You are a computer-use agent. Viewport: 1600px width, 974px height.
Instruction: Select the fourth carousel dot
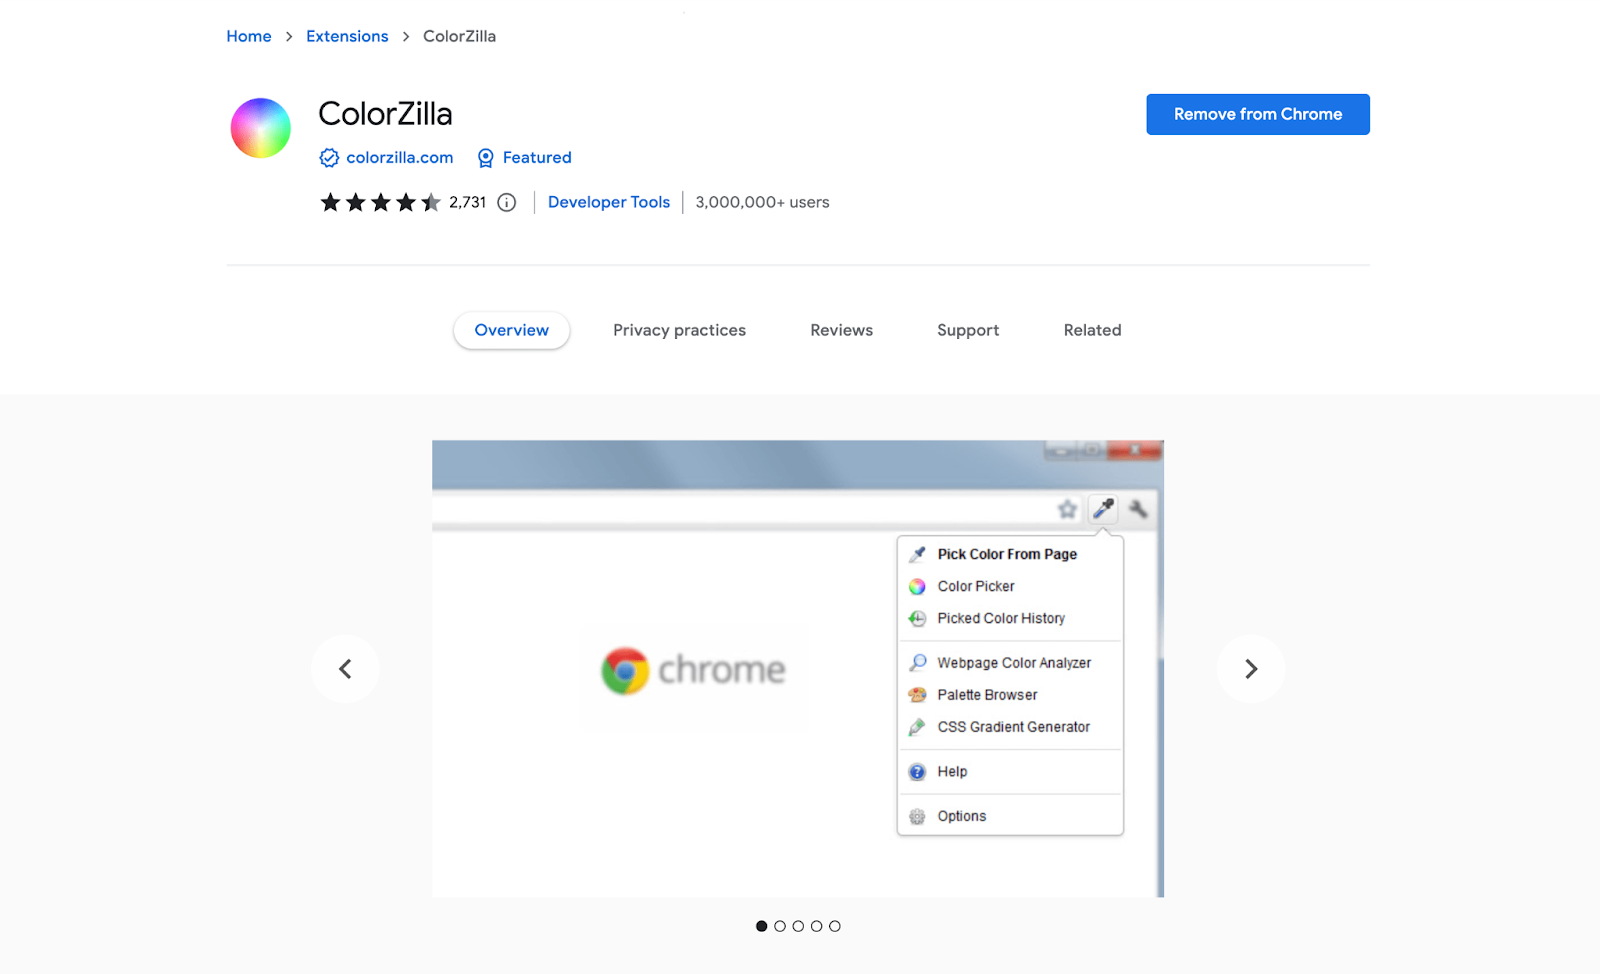point(817,926)
